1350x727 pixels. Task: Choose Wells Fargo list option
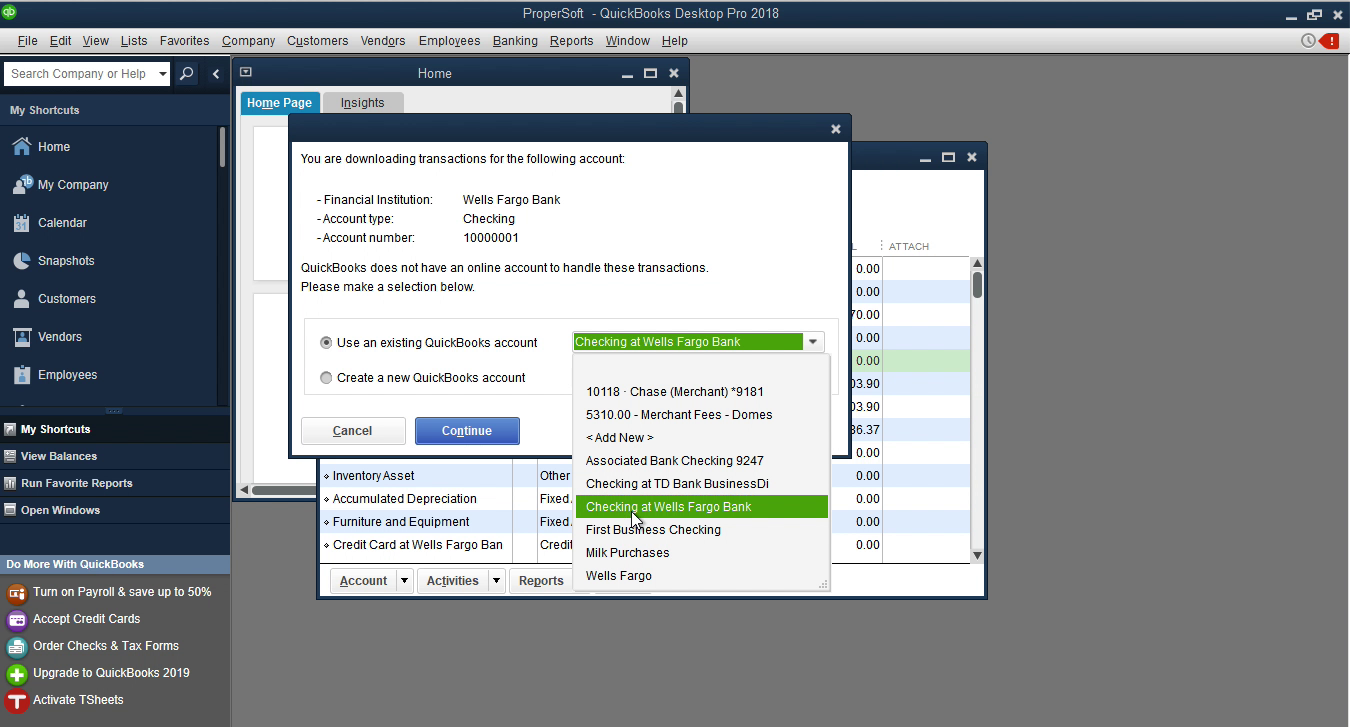(x=702, y=576)
